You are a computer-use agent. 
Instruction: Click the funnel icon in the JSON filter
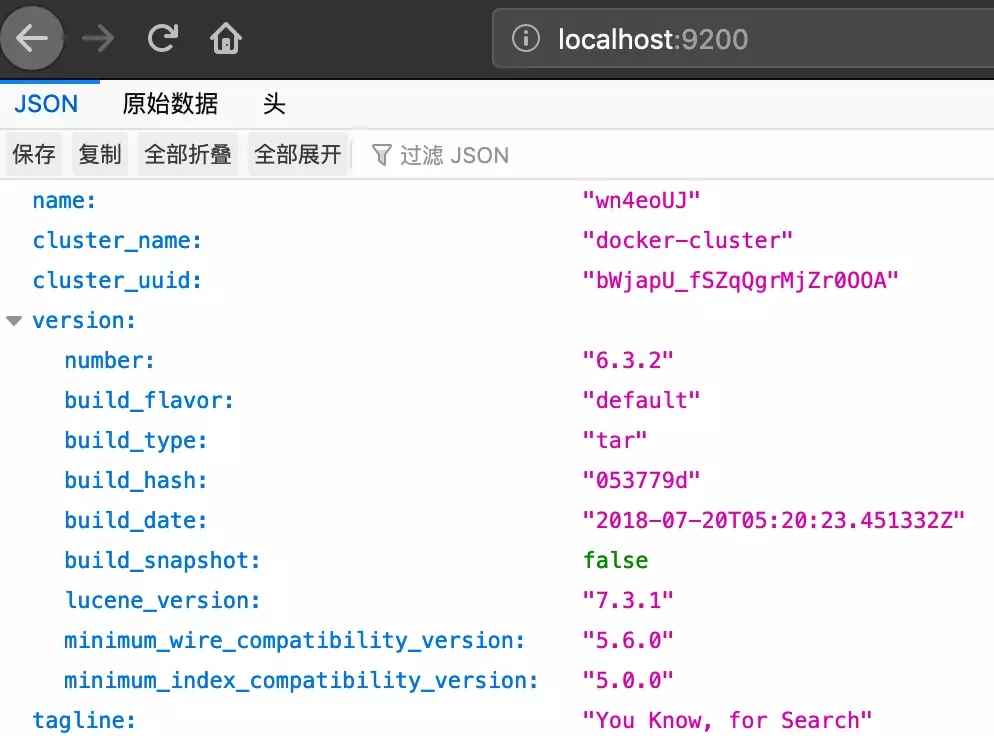(382, 154)
